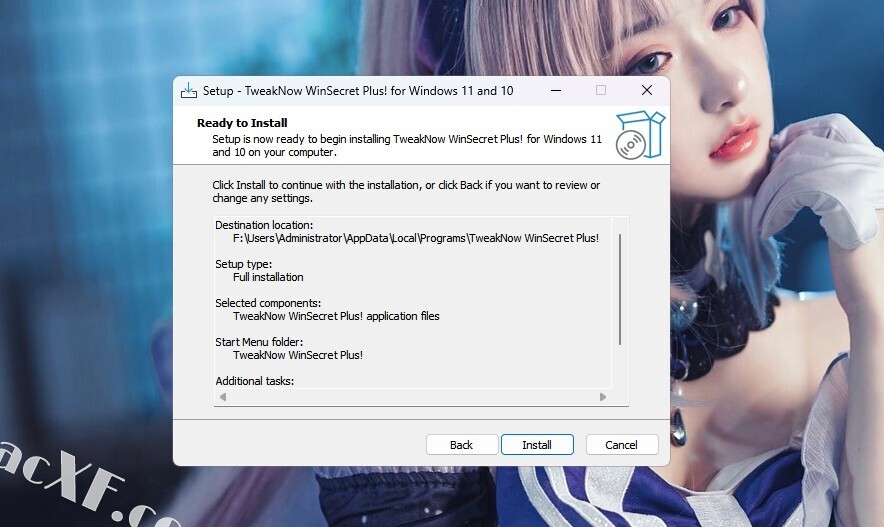
Task: Click the 'Additional tasks:' label
Action: click(255, 381)
